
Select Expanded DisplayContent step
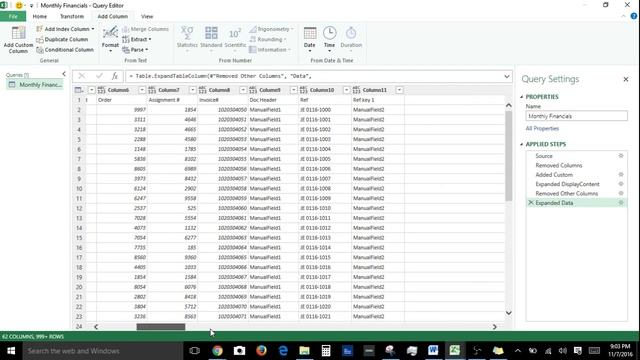click(x=567, y=184)
